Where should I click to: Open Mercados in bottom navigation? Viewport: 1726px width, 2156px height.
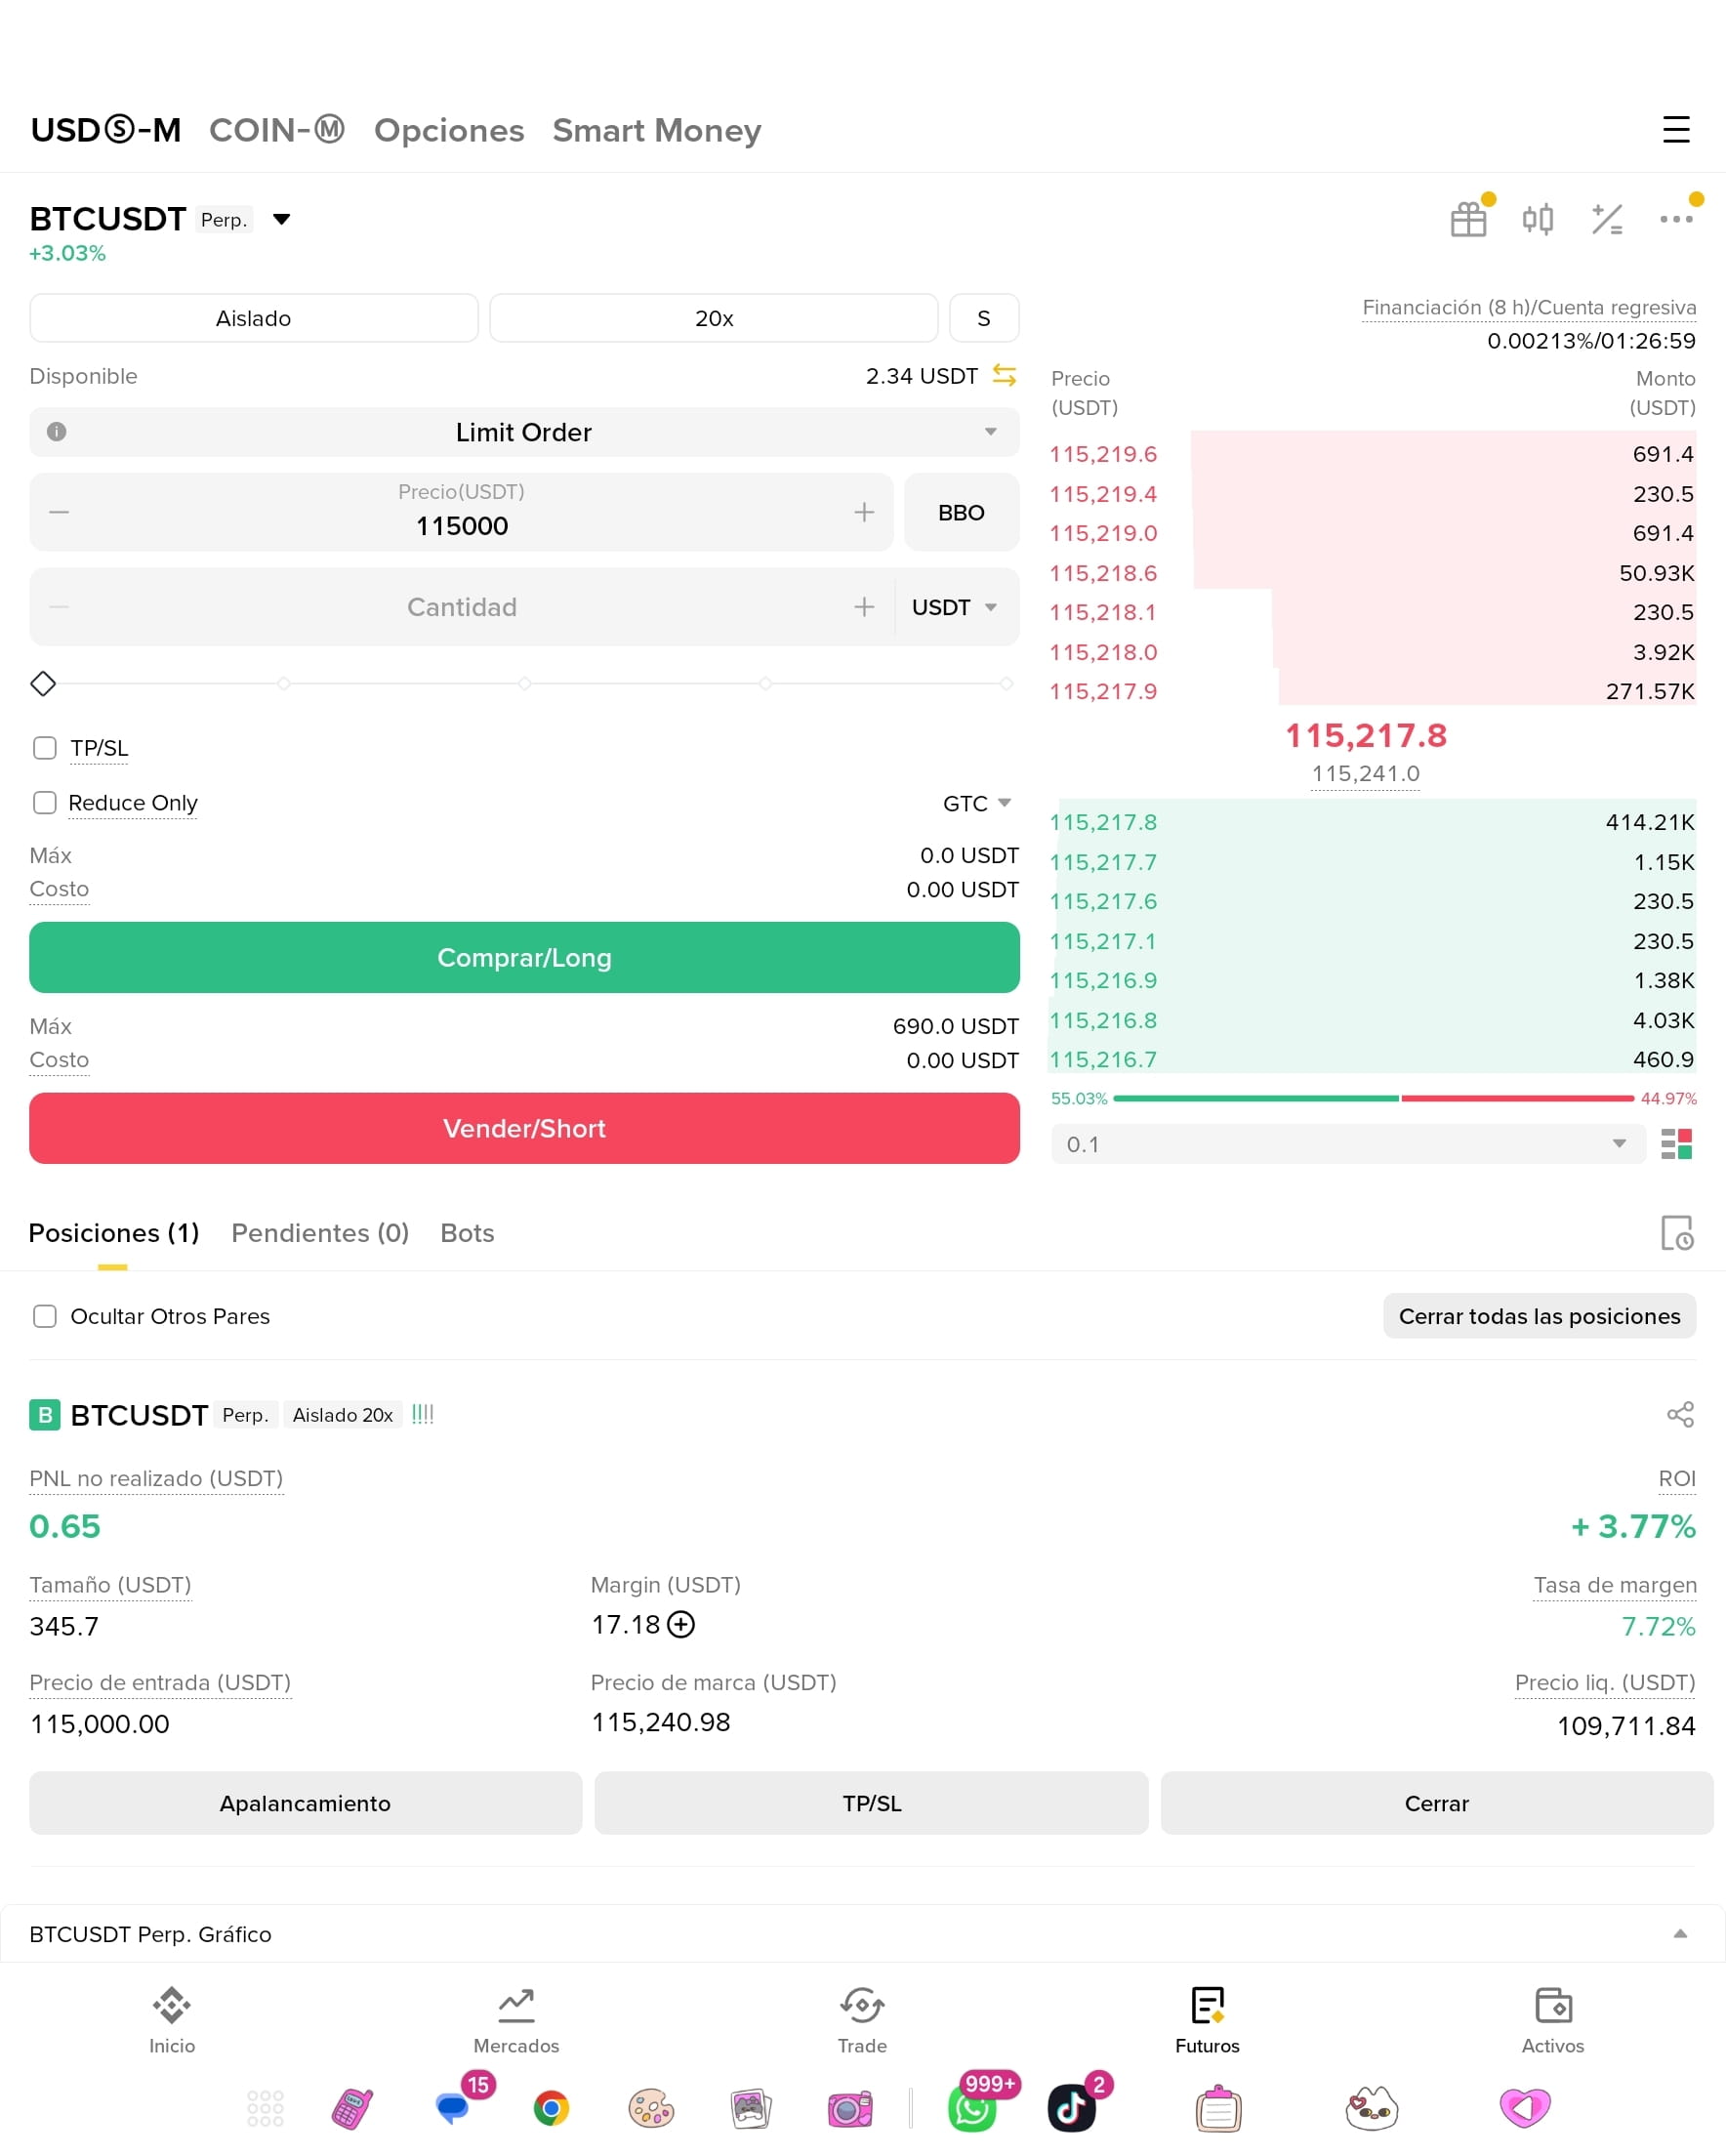pos(516,2020)
